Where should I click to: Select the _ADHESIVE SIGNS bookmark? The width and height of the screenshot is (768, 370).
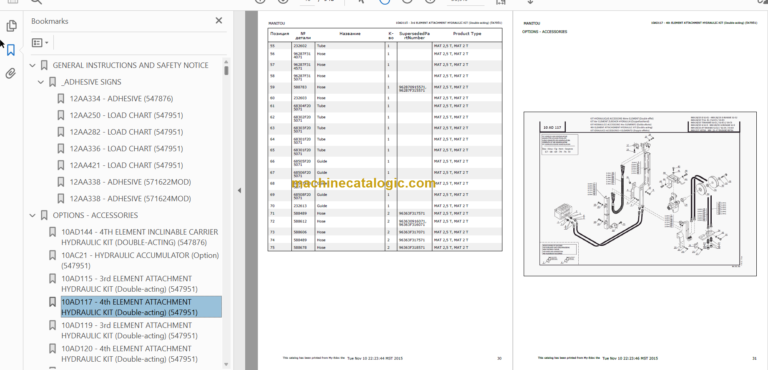91,82
